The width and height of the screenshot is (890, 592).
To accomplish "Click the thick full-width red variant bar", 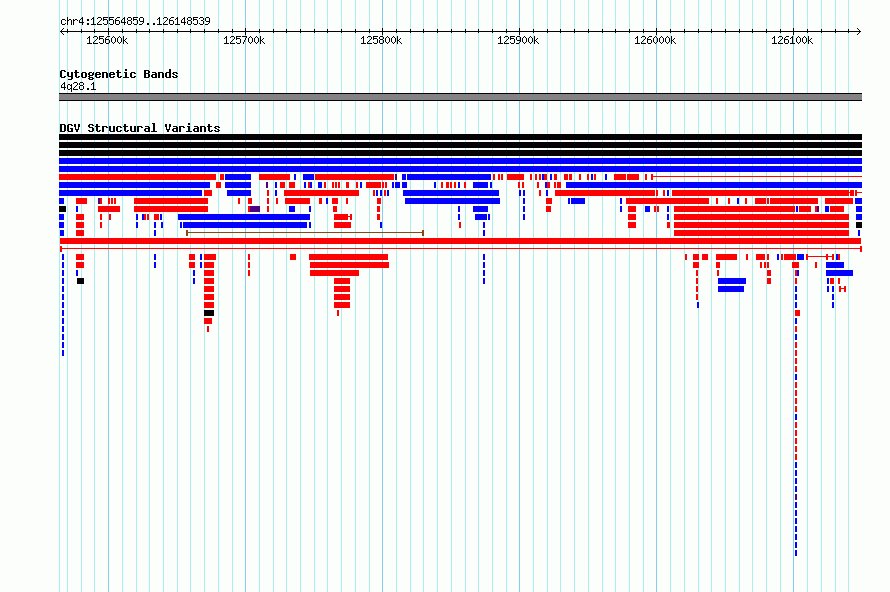I will click(460, 241).
